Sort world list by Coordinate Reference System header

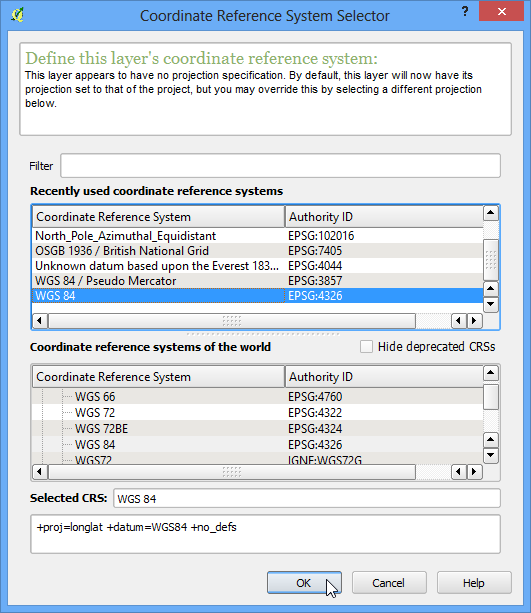pyautogui.click(x=158, y=376)
